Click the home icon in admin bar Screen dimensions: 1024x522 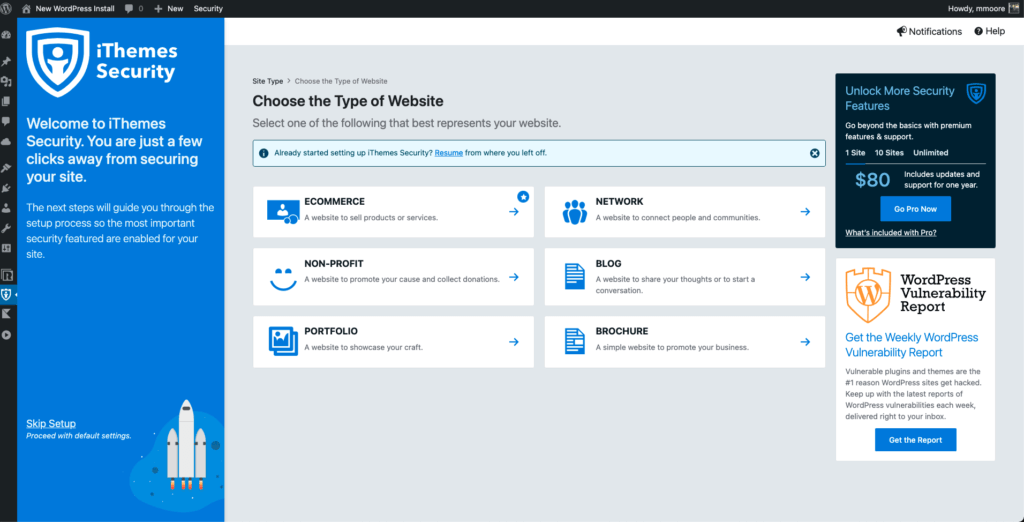tap(26, 8)
